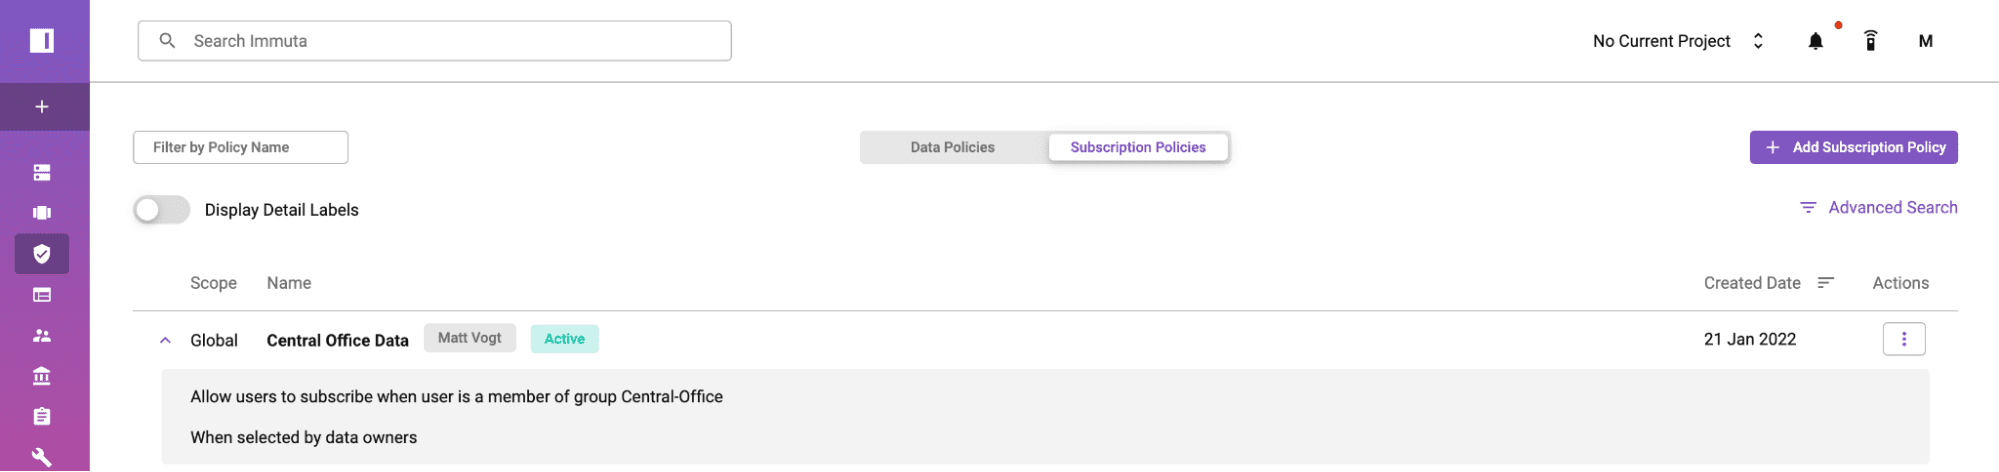Open the plus create menu in sidebar
1999x472 pixels.
[x=42, y=106]
